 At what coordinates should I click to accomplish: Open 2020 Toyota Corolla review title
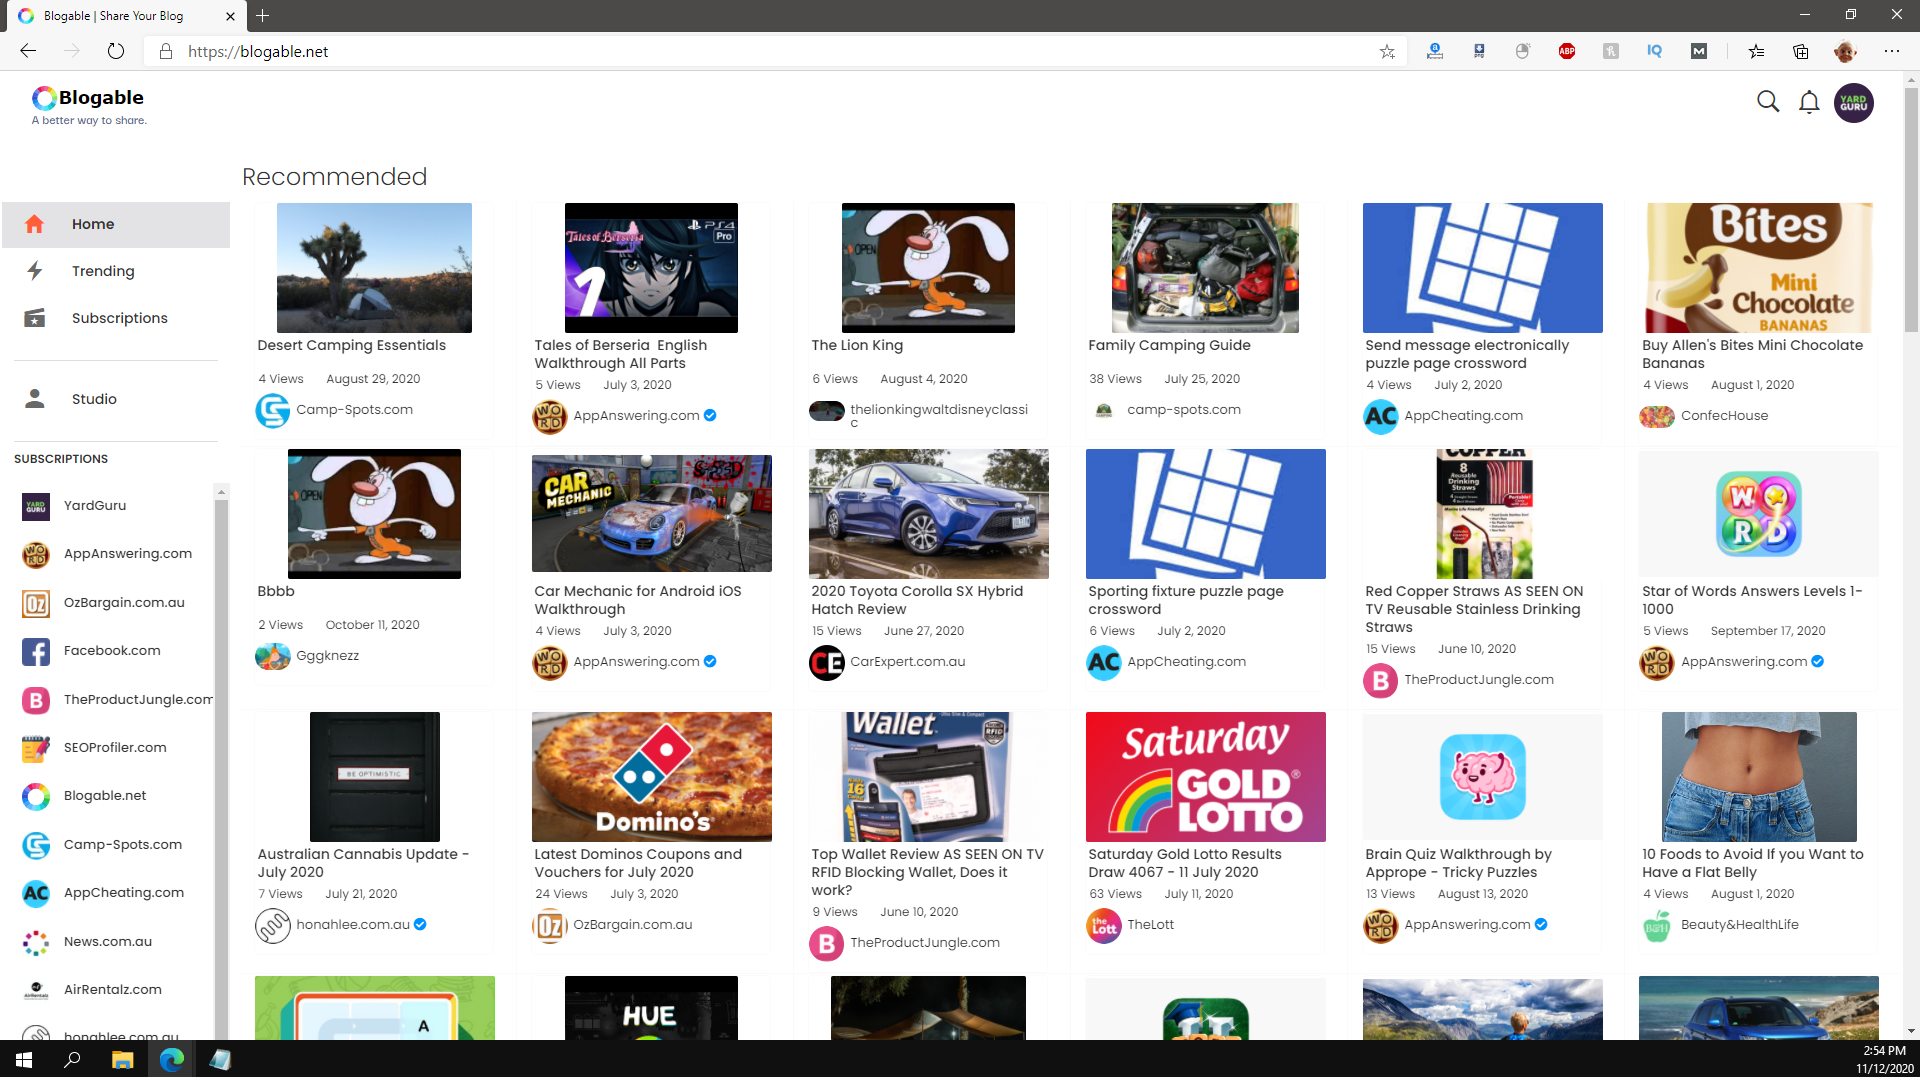(x=916, y=600)
